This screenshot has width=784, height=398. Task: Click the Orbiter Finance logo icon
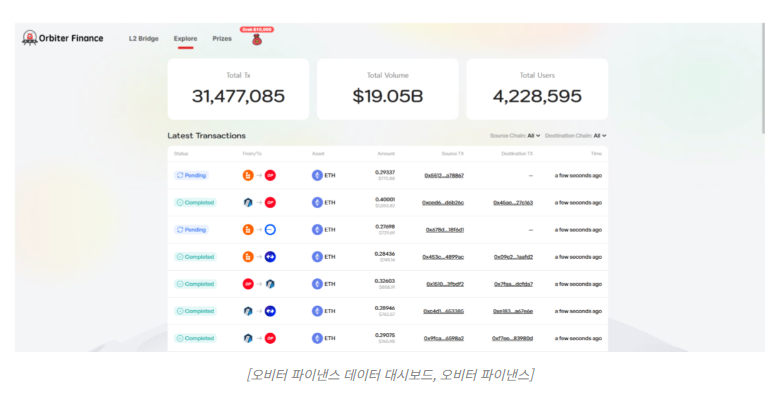[x=30, y=38]
